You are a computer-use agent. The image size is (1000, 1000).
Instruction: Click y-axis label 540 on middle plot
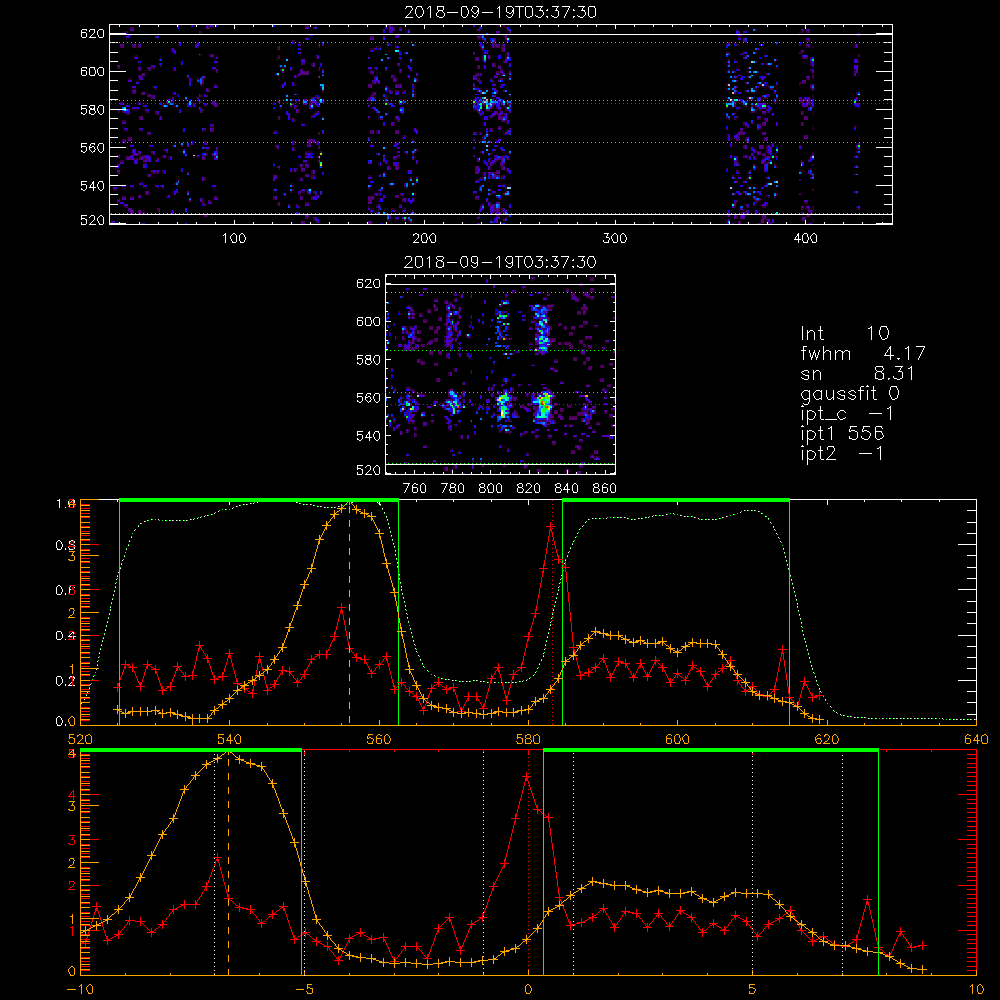[x=369, y=436]
